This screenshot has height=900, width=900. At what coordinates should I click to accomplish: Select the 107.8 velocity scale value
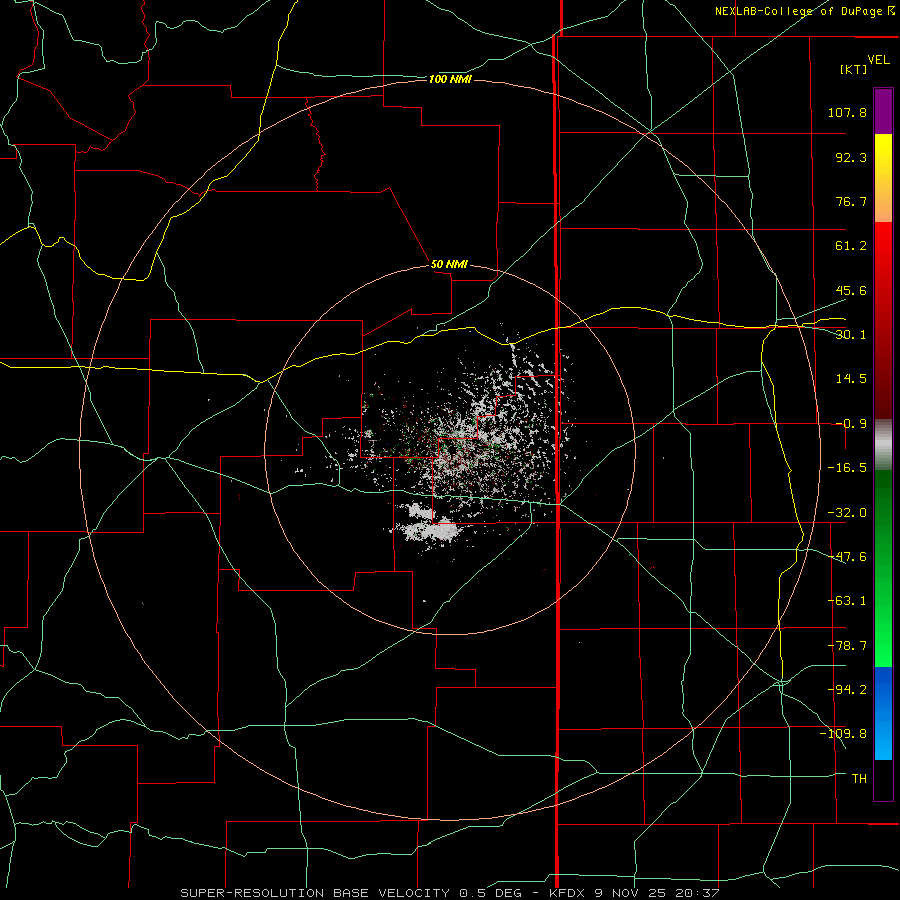click(847, 112)
